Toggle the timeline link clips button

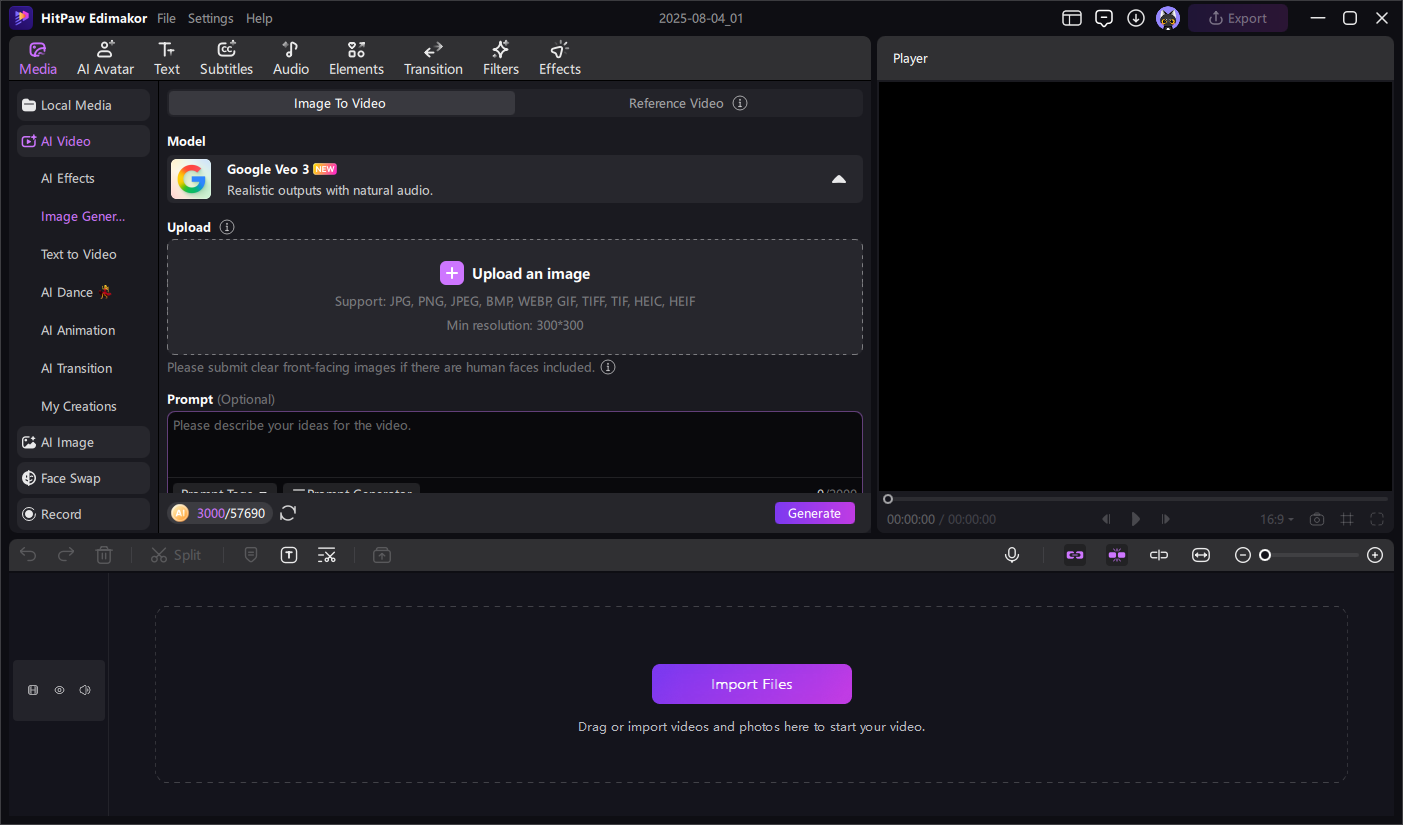pyautogui.click(x=1075, y=555)
